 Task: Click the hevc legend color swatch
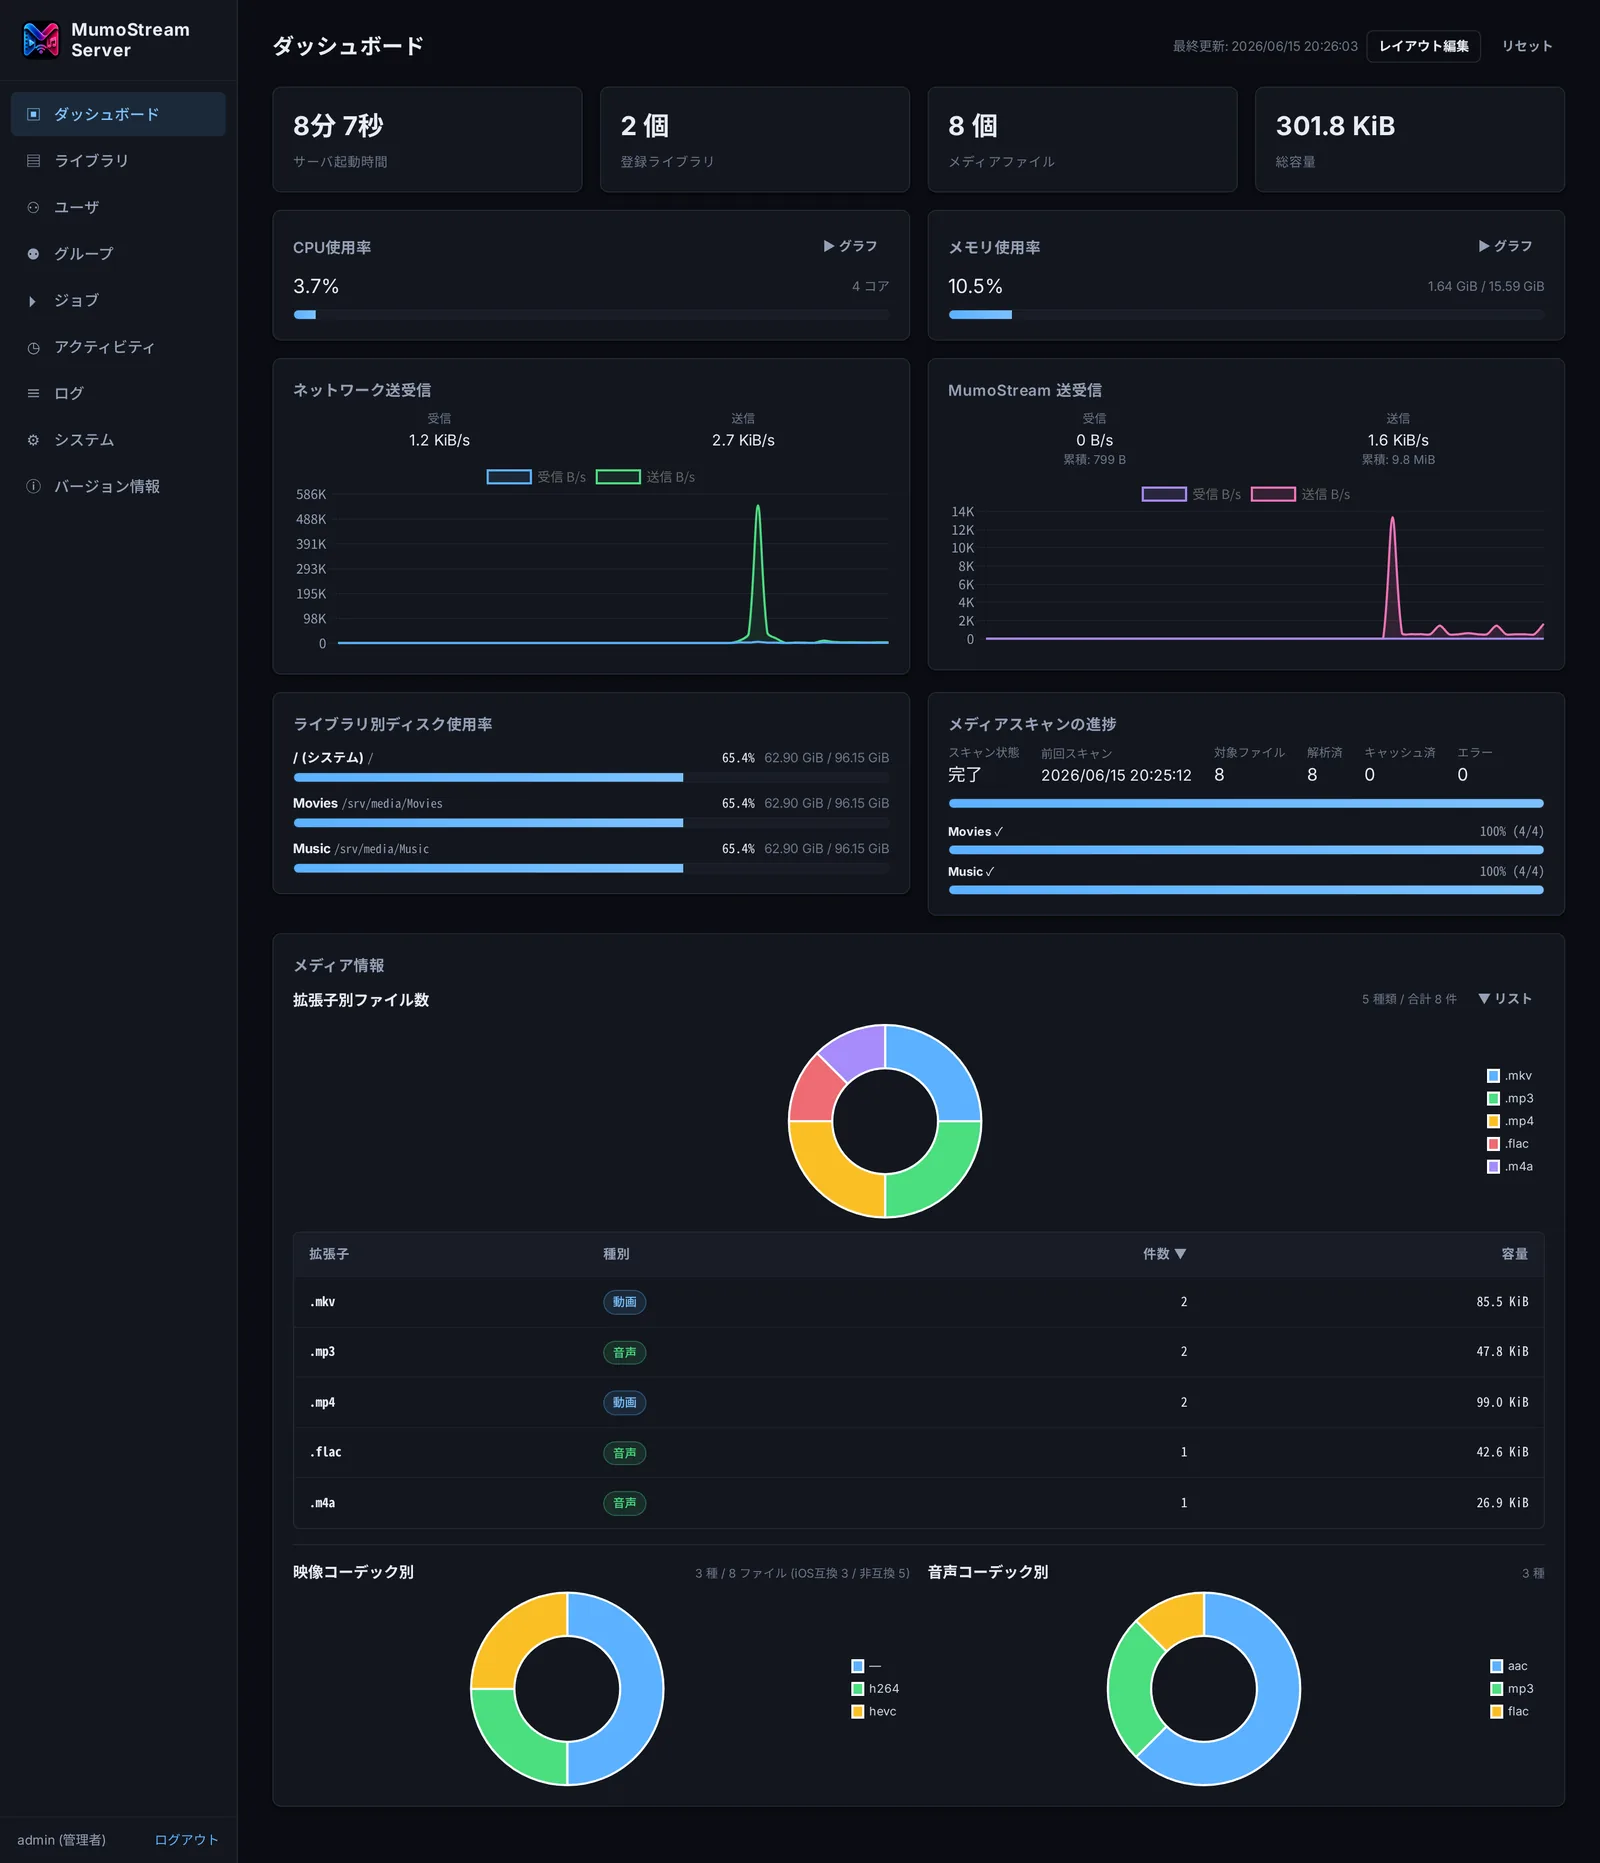click(x=858, y=1712)
